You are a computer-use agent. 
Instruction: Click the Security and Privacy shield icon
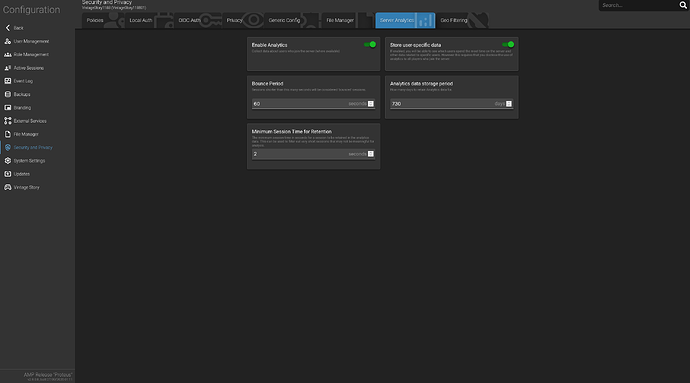pos(7,147)
